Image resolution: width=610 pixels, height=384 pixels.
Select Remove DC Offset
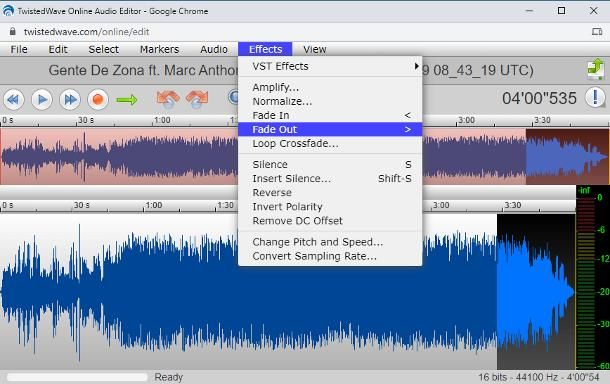330,221
